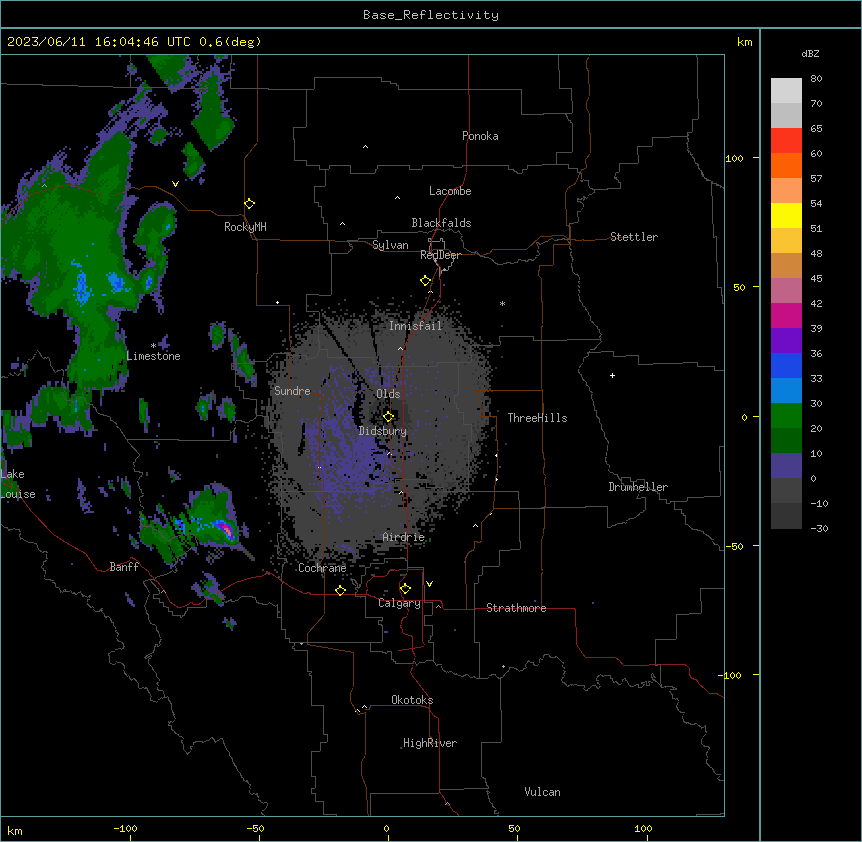
Task: Click the Drumheller label
Action: (638, 487)
